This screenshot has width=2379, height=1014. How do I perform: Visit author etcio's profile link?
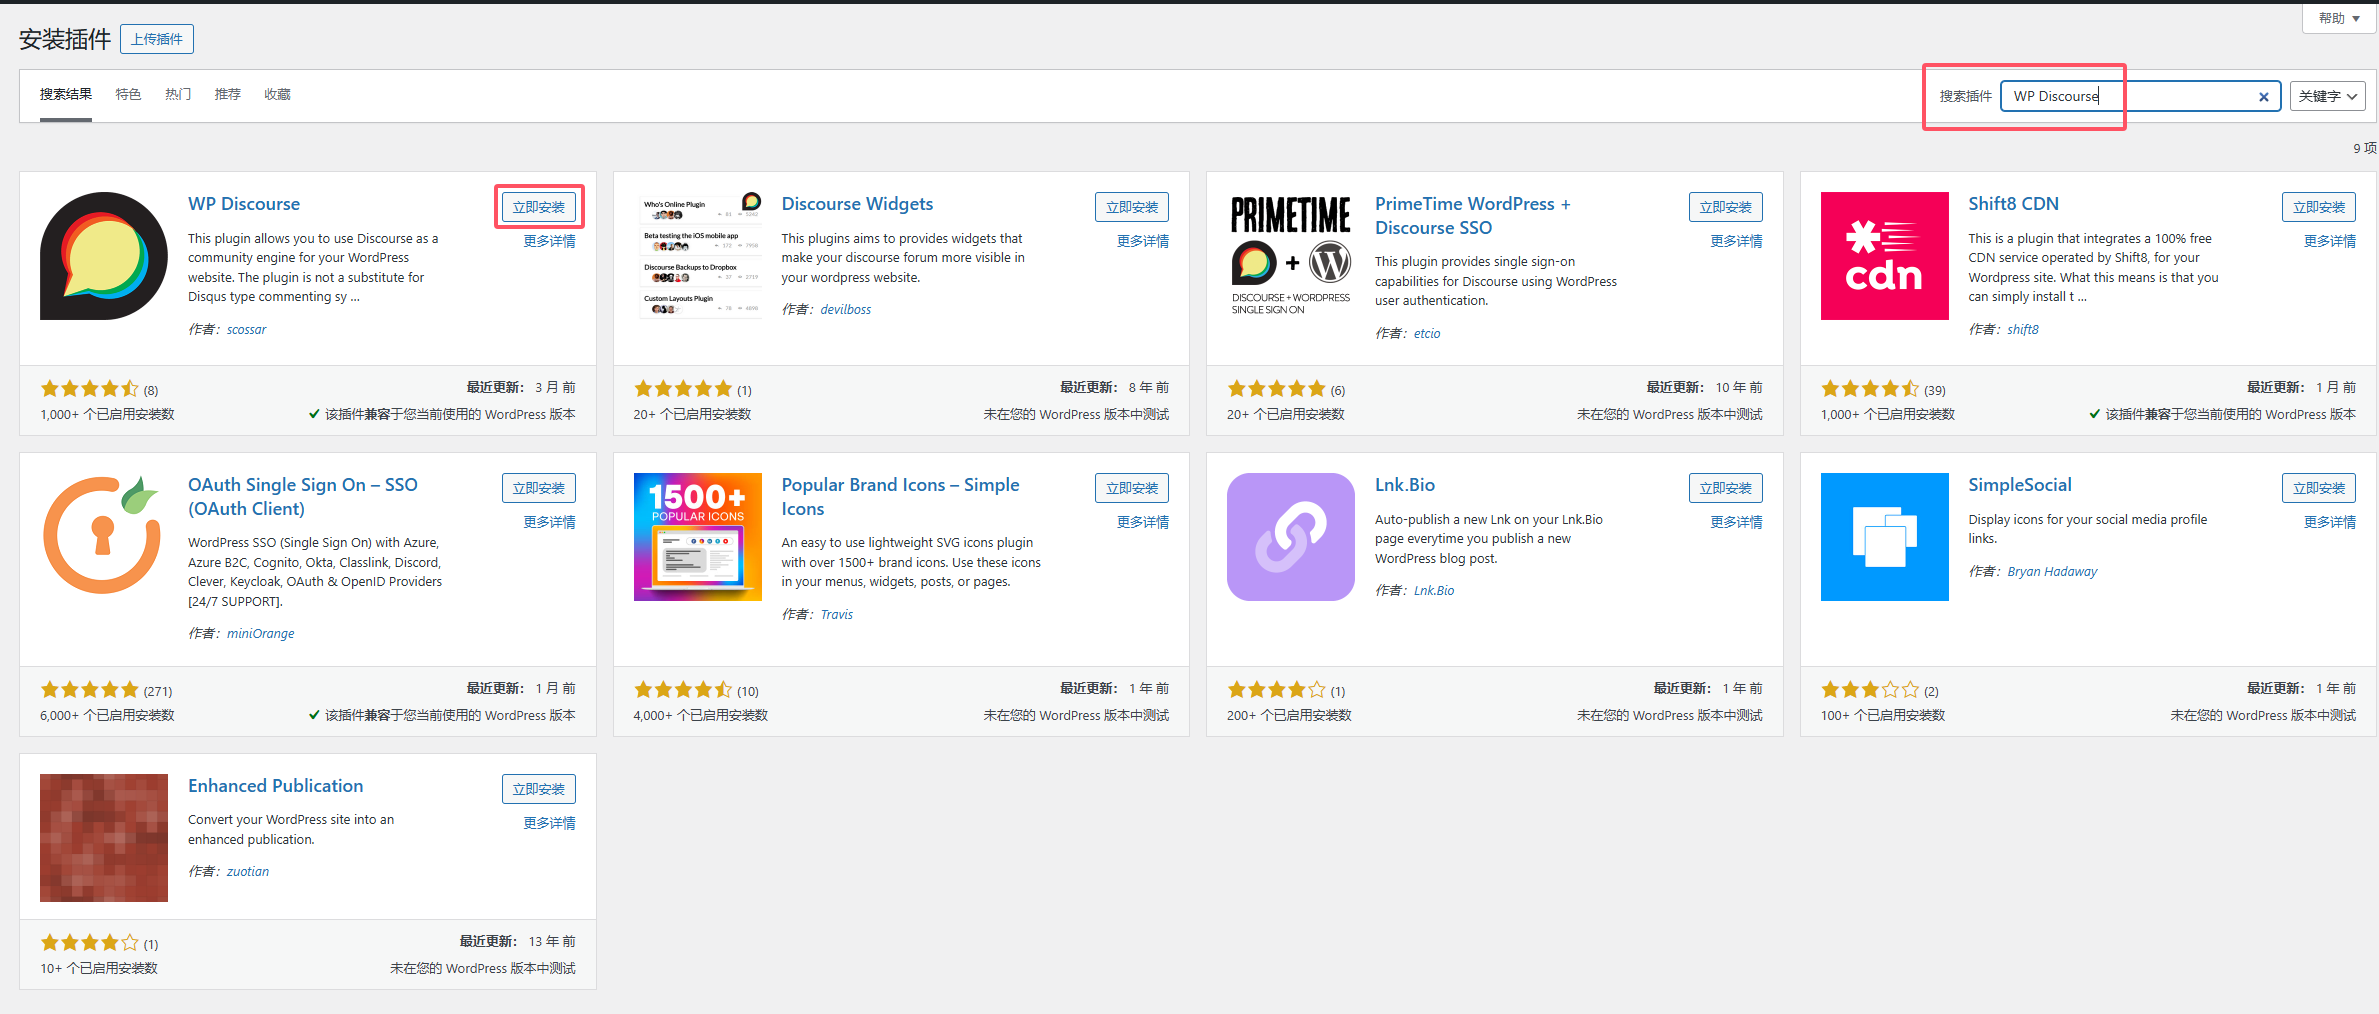click(x=1427, y=334)
